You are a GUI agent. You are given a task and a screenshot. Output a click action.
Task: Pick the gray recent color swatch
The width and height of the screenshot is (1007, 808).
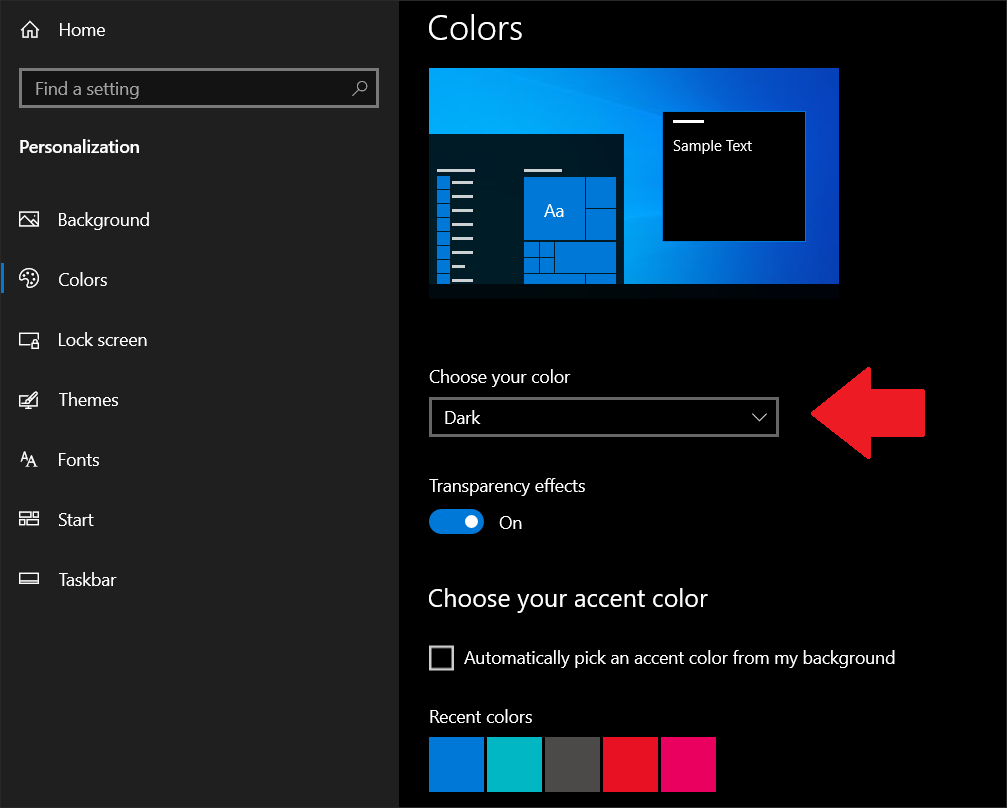pos(572,764)
